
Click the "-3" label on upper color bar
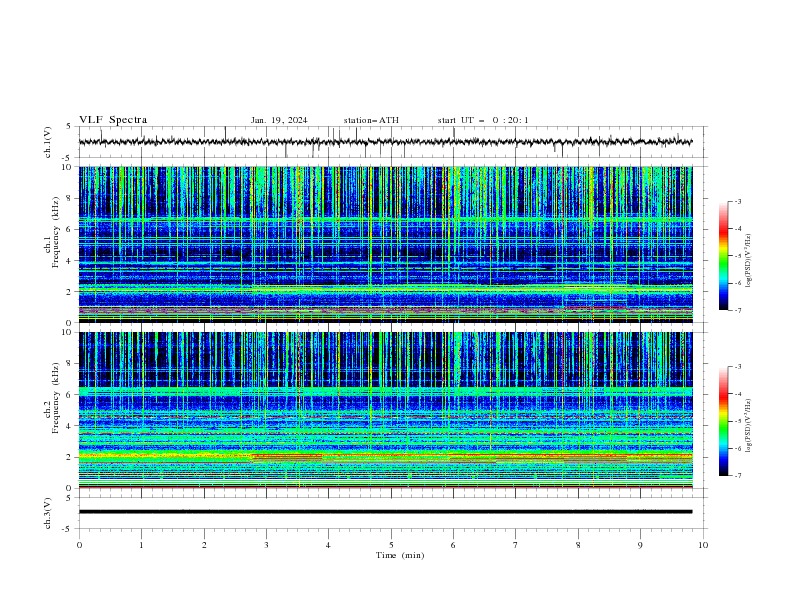click(x=738, y=201)
